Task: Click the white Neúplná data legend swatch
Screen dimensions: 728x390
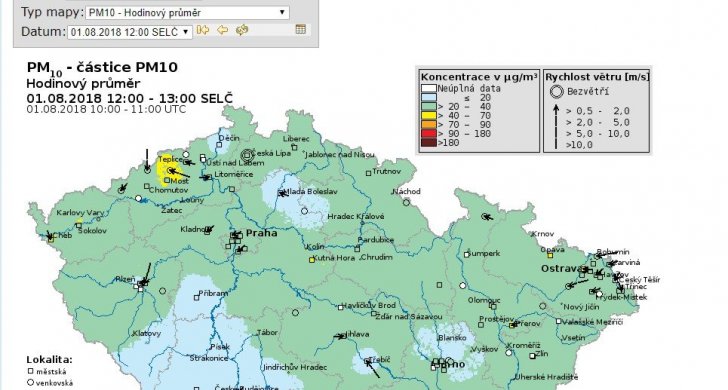Action: click(x=429, y=88)
